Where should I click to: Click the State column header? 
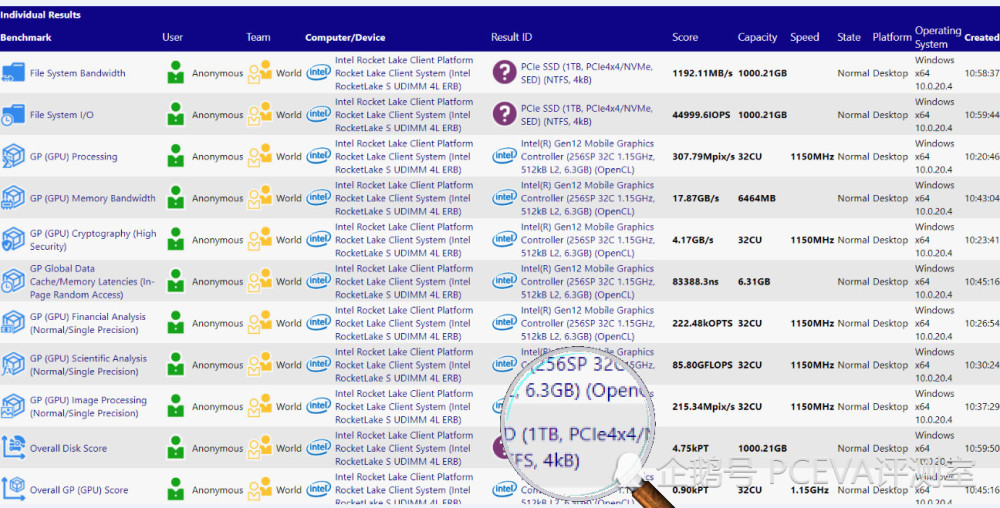[849, 38]
